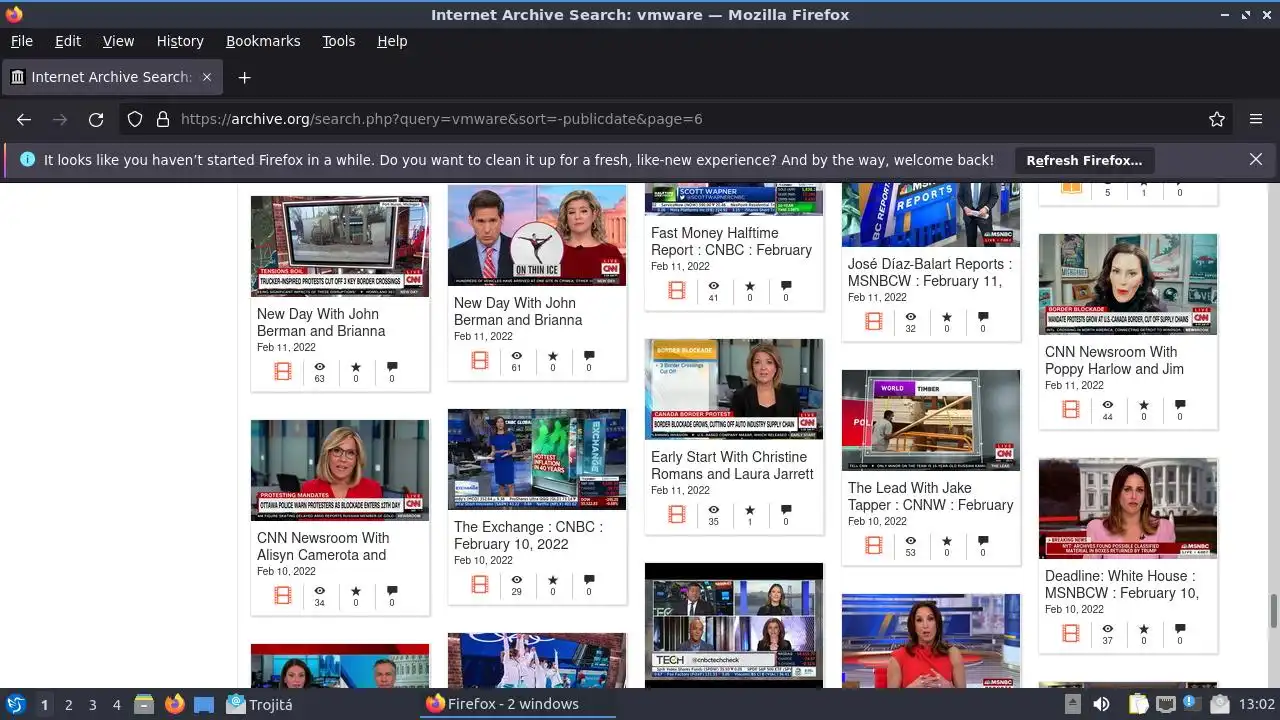Click movie icon on José Díaz-Balart card

tap(874, 322)
